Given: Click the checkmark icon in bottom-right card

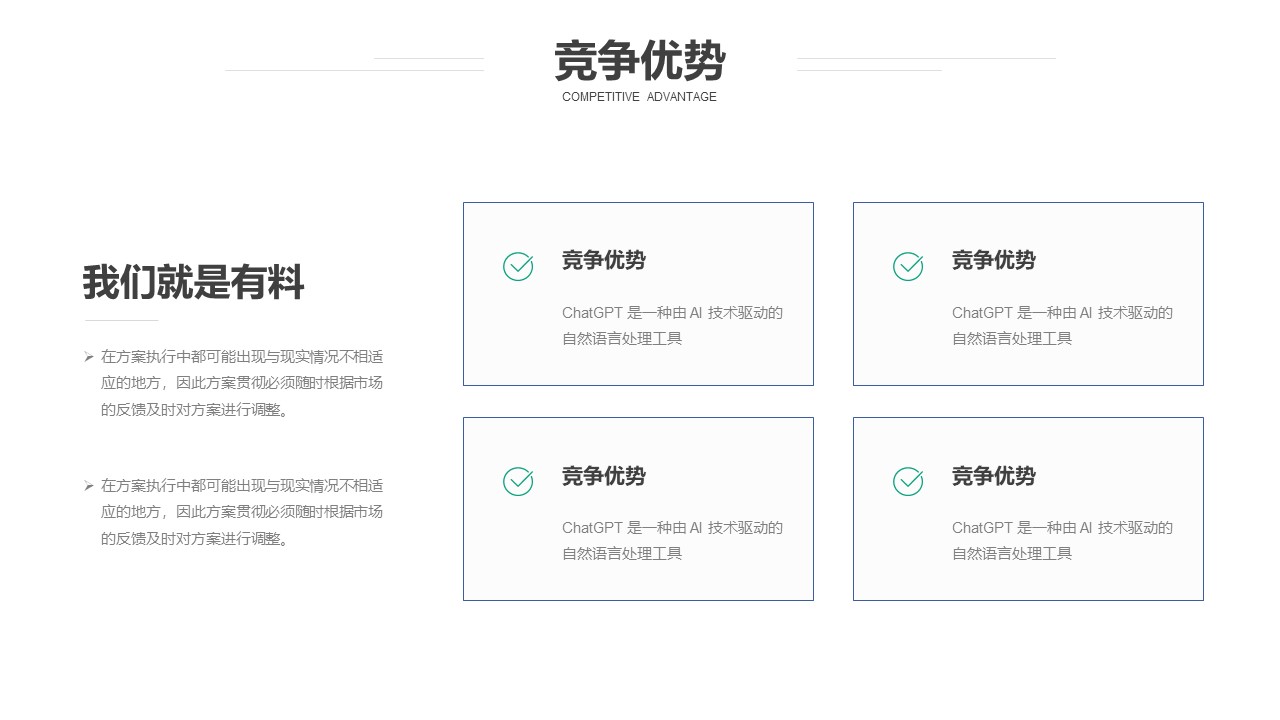Looking at the screenshot, I should pyautogui.click(x=908, y=481).
